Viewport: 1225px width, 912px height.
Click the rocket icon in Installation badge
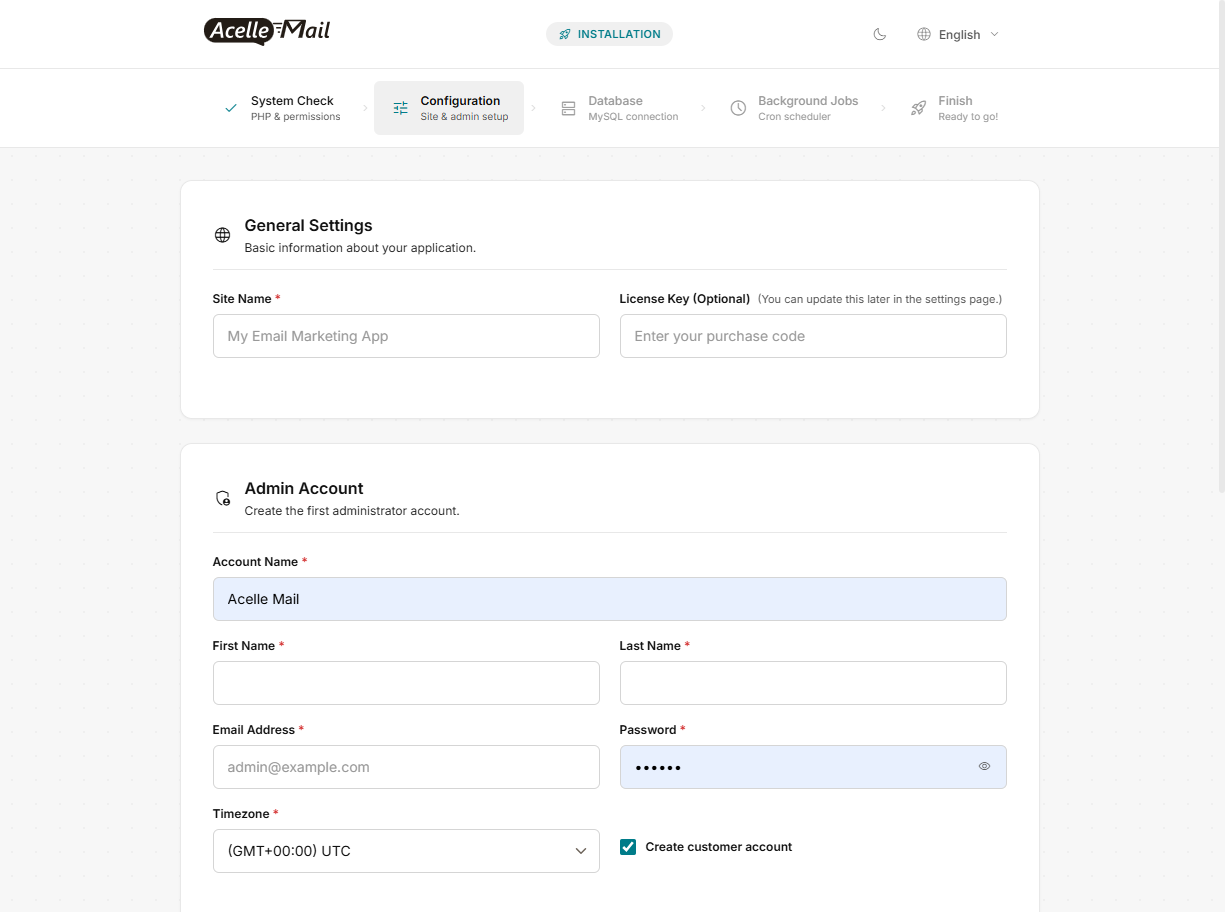click(565, 34)
